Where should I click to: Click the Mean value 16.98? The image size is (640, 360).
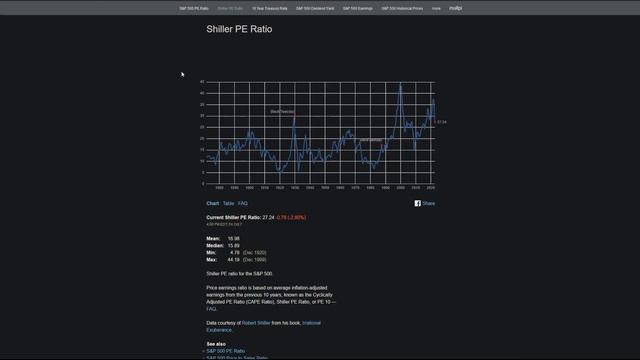[x=233, y=239]
